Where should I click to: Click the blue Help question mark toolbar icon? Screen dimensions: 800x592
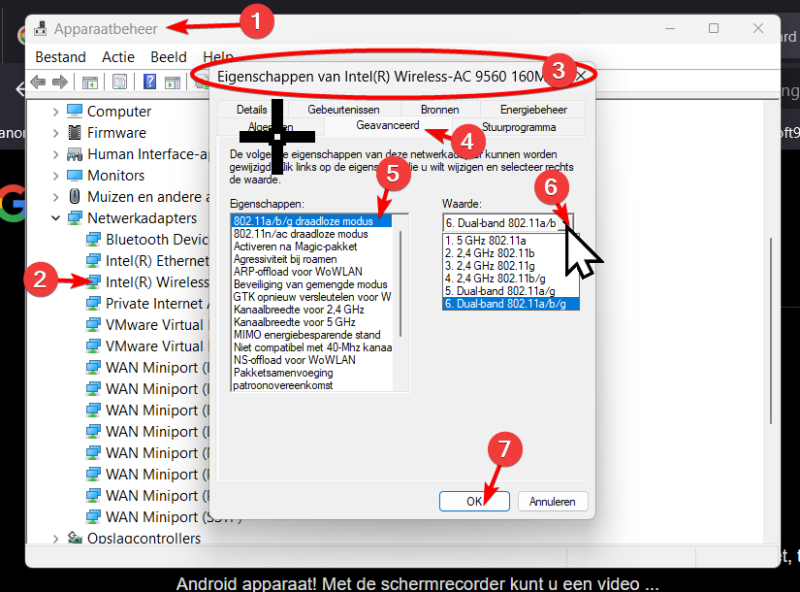(149, 82)
